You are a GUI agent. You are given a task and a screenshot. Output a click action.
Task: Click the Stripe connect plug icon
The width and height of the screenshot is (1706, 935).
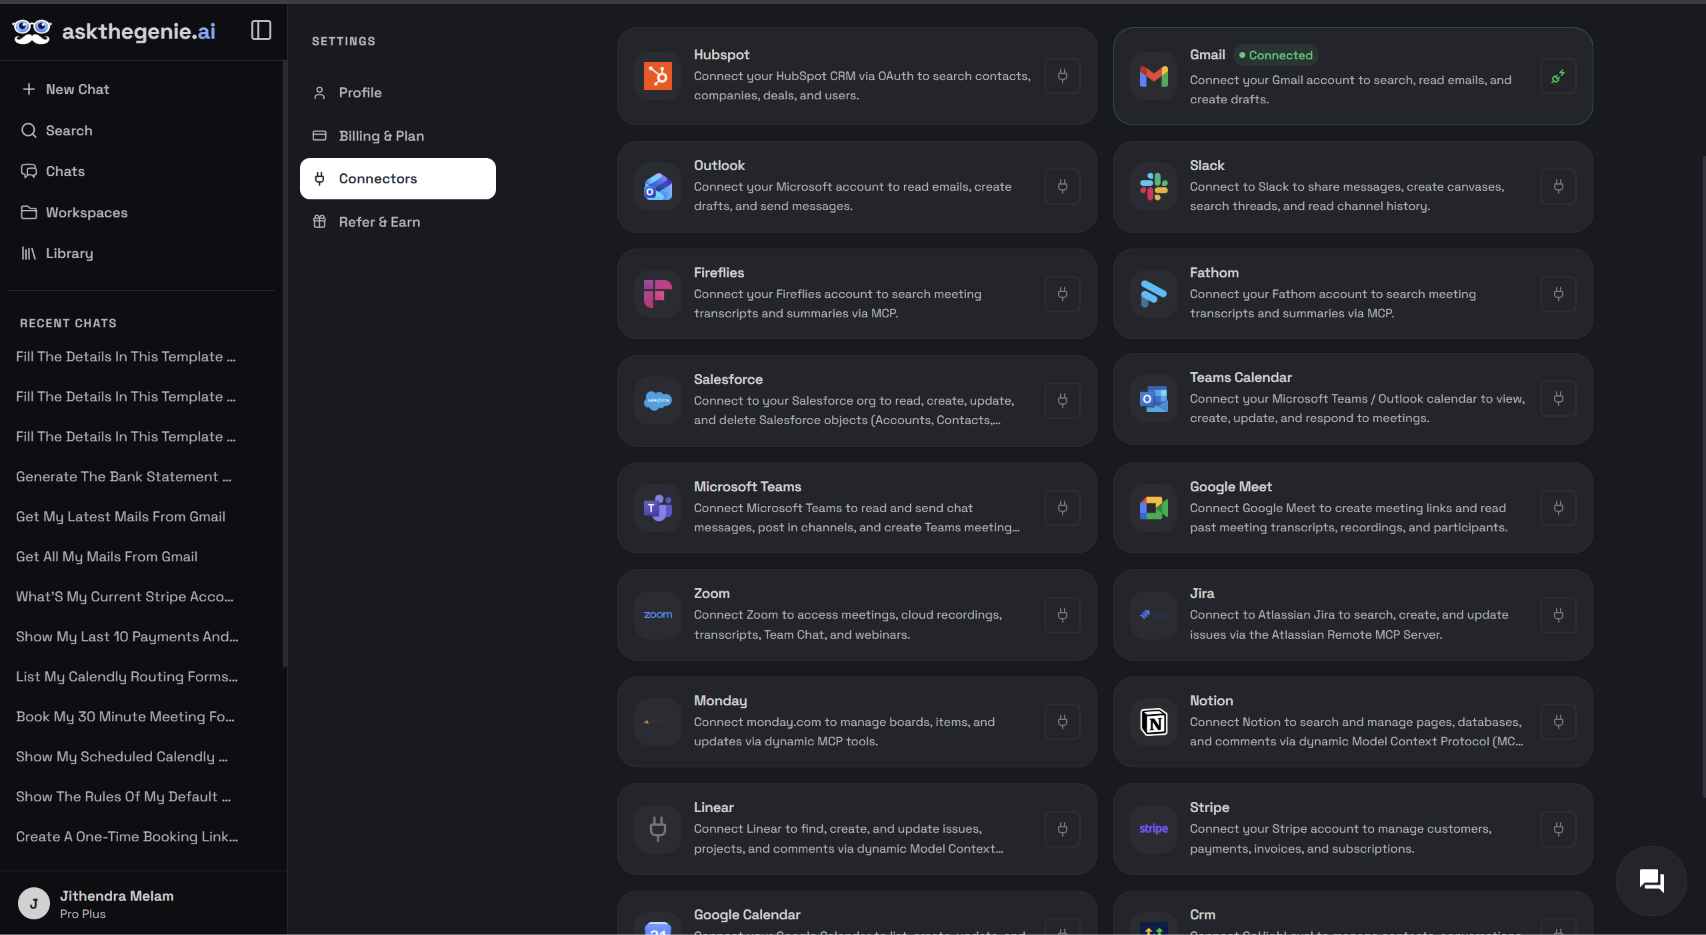[x=1558, y=829]
